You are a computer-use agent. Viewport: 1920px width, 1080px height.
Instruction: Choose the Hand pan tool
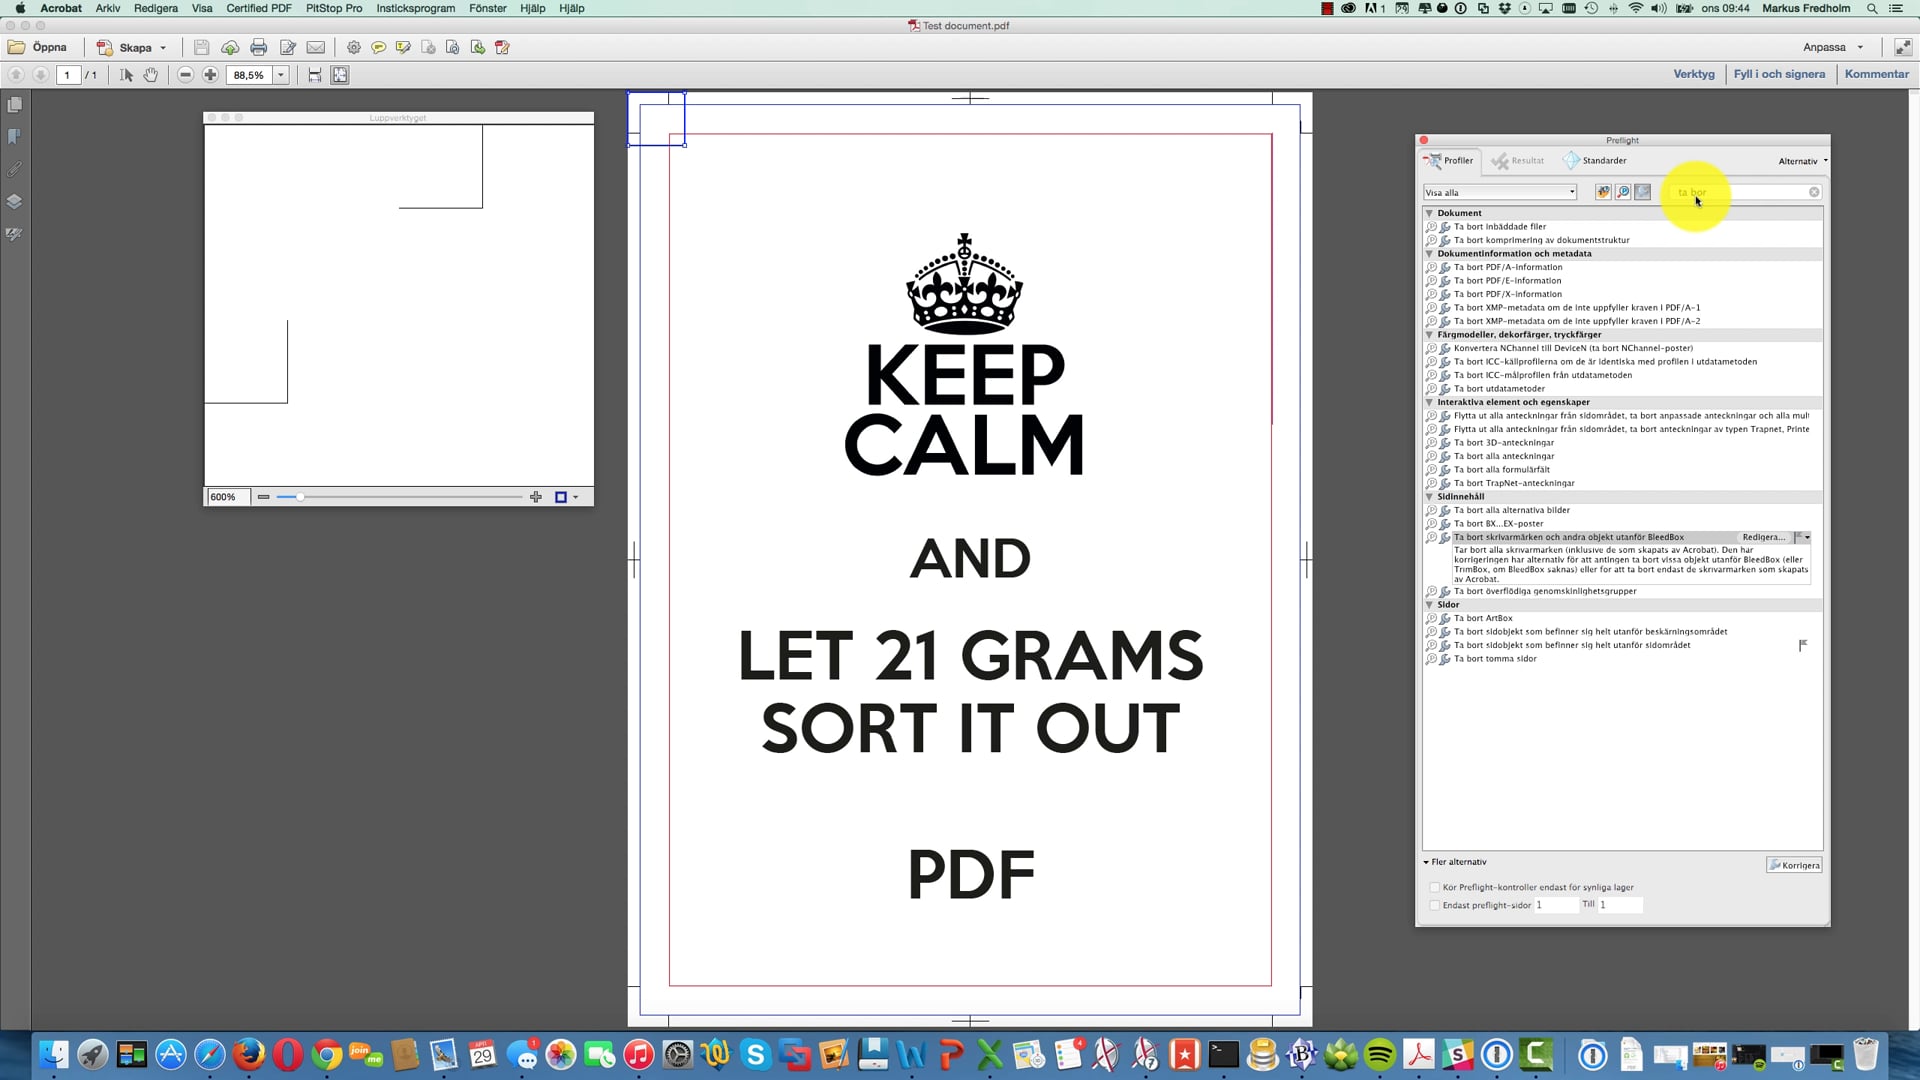click(x=151, y=75)
